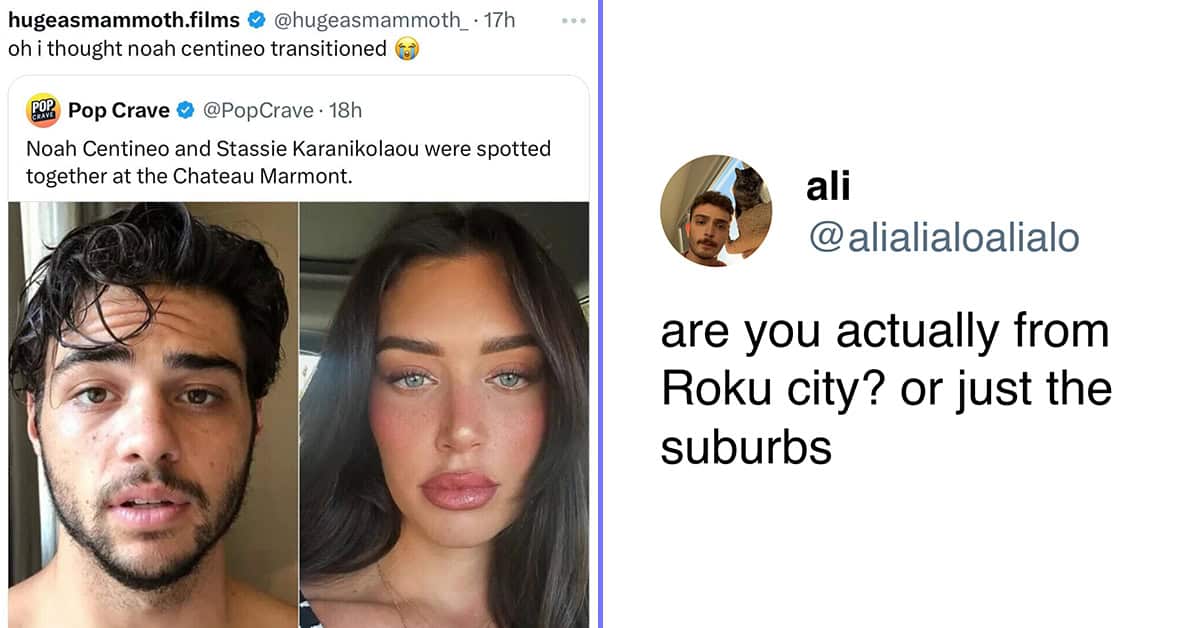Click the quoted tweet text about Chateau Marmont
The height and width of the screenshot is (628, 1200).
click(x=288, y=162)
